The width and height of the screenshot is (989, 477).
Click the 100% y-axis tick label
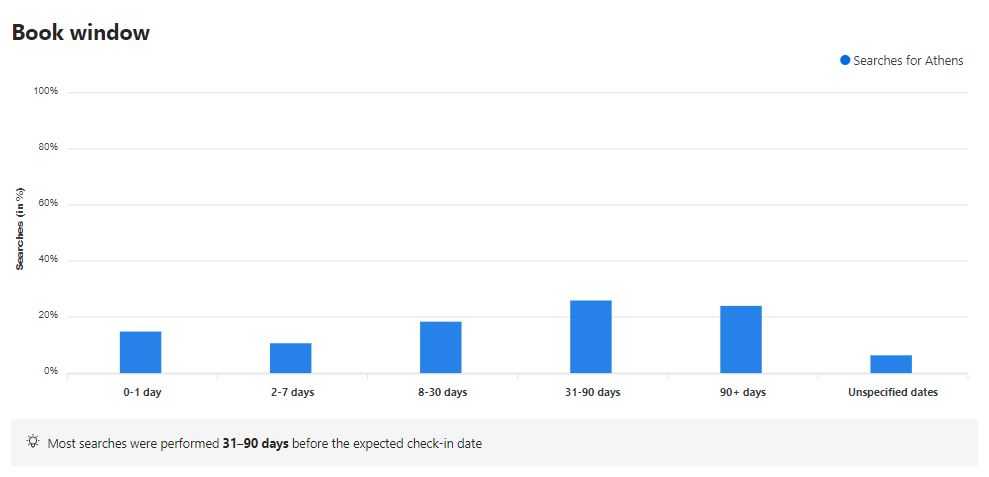(x=46, y=91)
